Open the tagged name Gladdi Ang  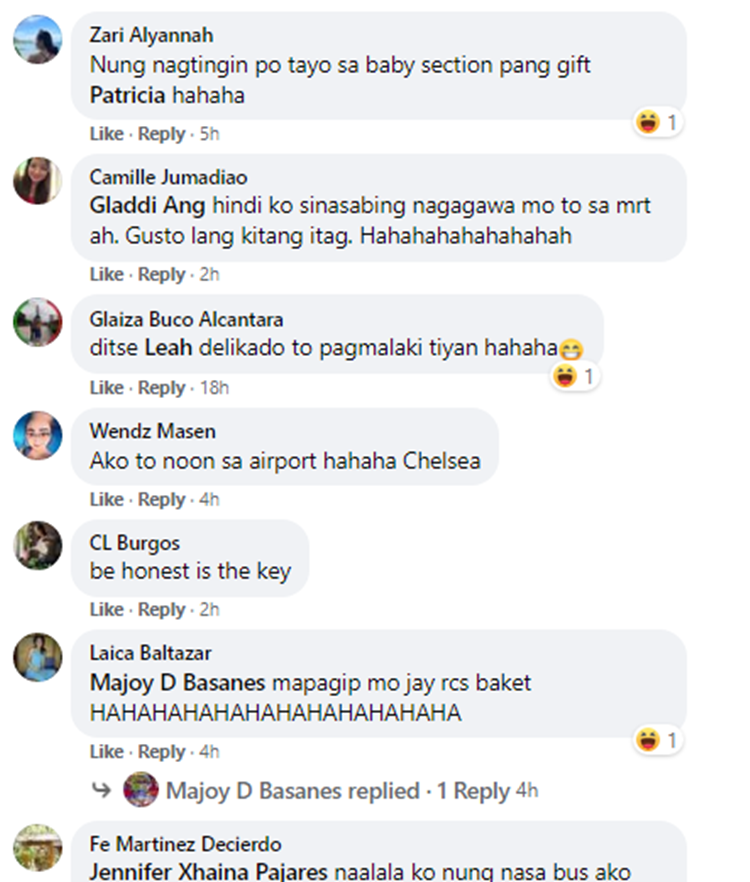click(147, 205)
